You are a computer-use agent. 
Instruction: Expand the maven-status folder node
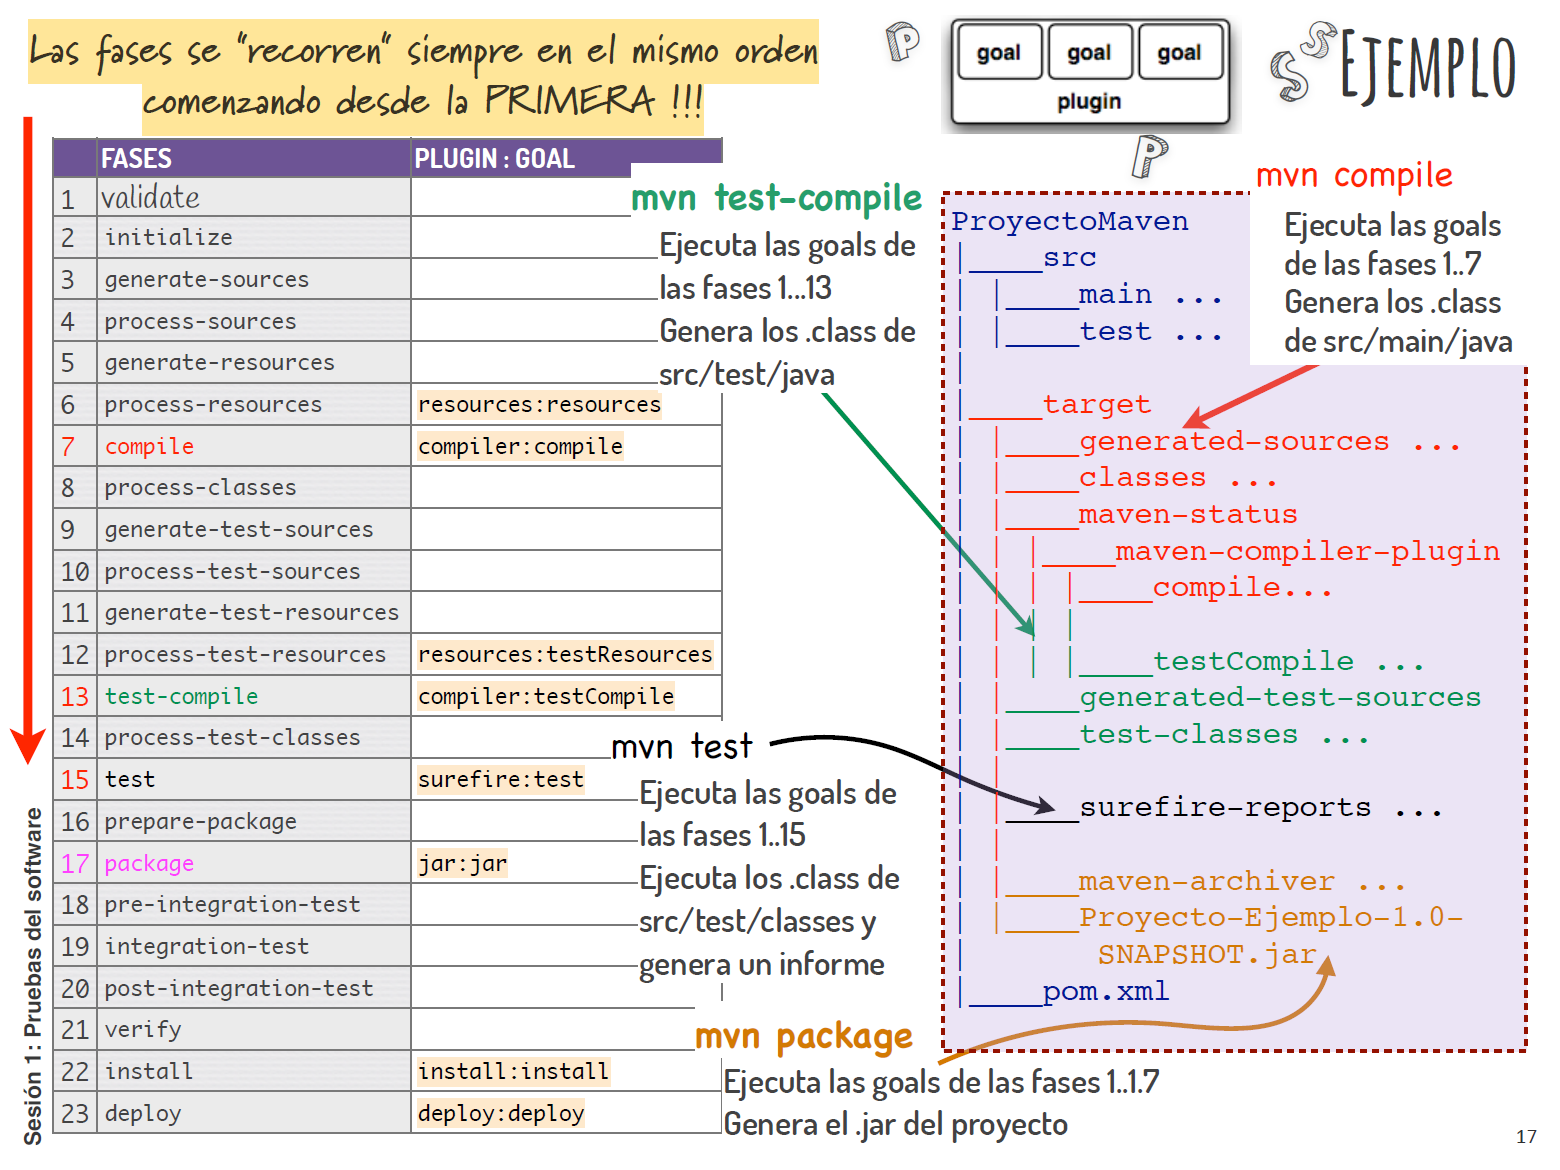[1187, 515]
